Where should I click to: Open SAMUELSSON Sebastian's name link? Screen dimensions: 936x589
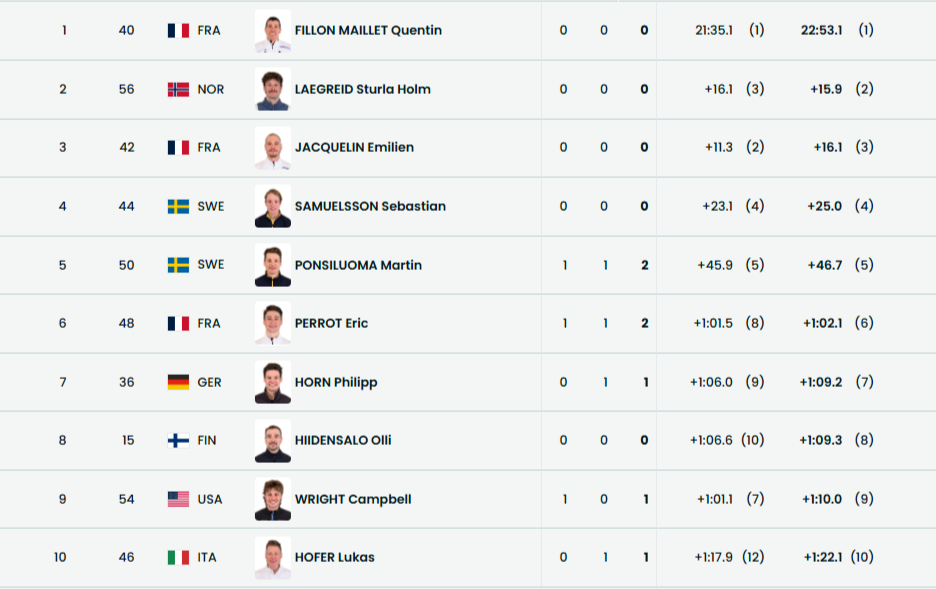click(x=370, y=206)
